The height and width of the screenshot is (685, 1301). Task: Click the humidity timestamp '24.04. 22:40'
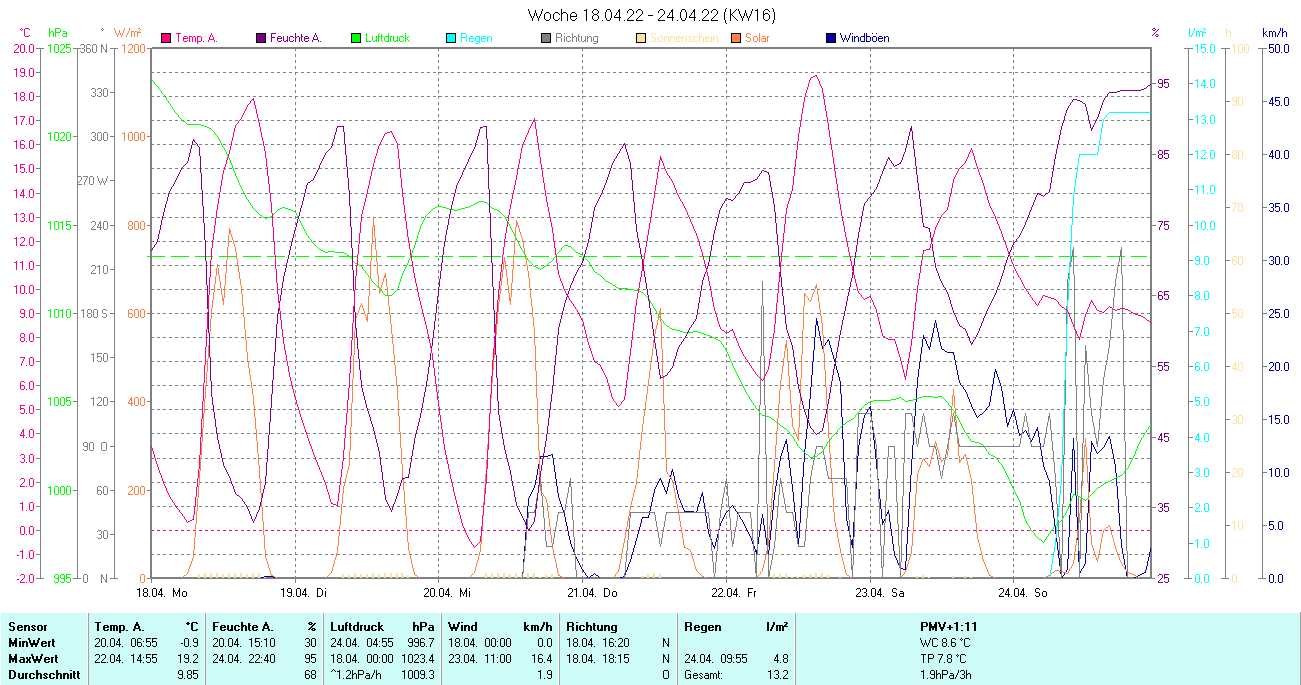pos(244,658)
